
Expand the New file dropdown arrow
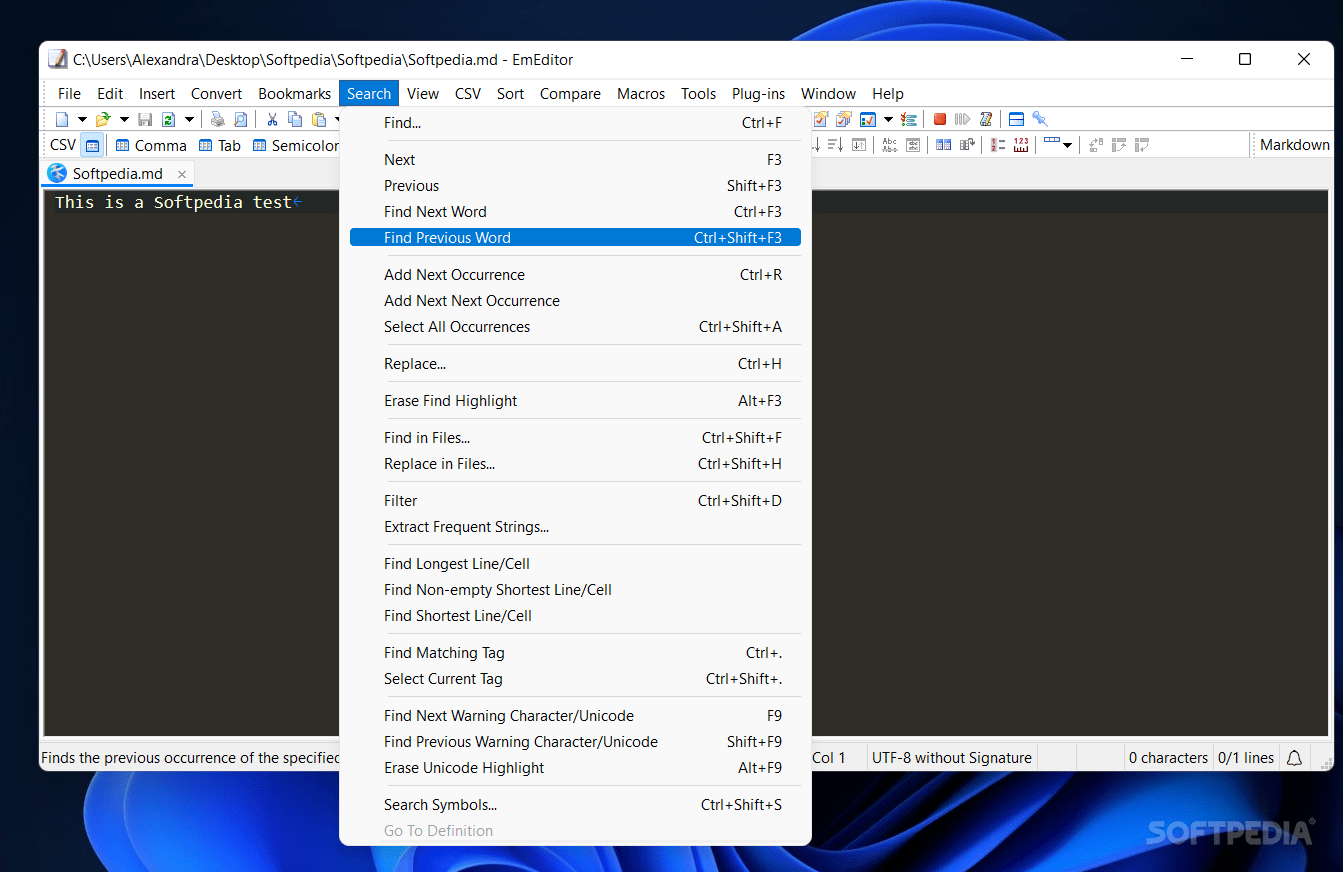82,120
